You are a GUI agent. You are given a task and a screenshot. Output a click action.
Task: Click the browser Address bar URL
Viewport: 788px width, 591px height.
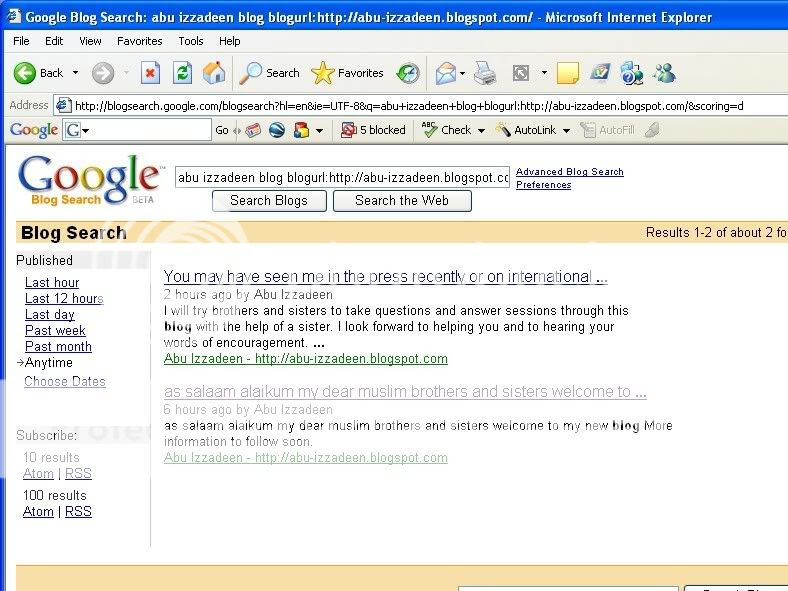[409, 106]
